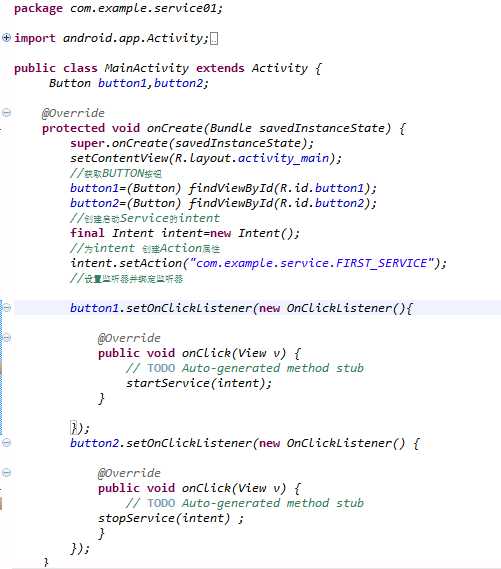Place cursor on package com.example.service01 line
Screen dimensions: 501x569
(118, 8)
